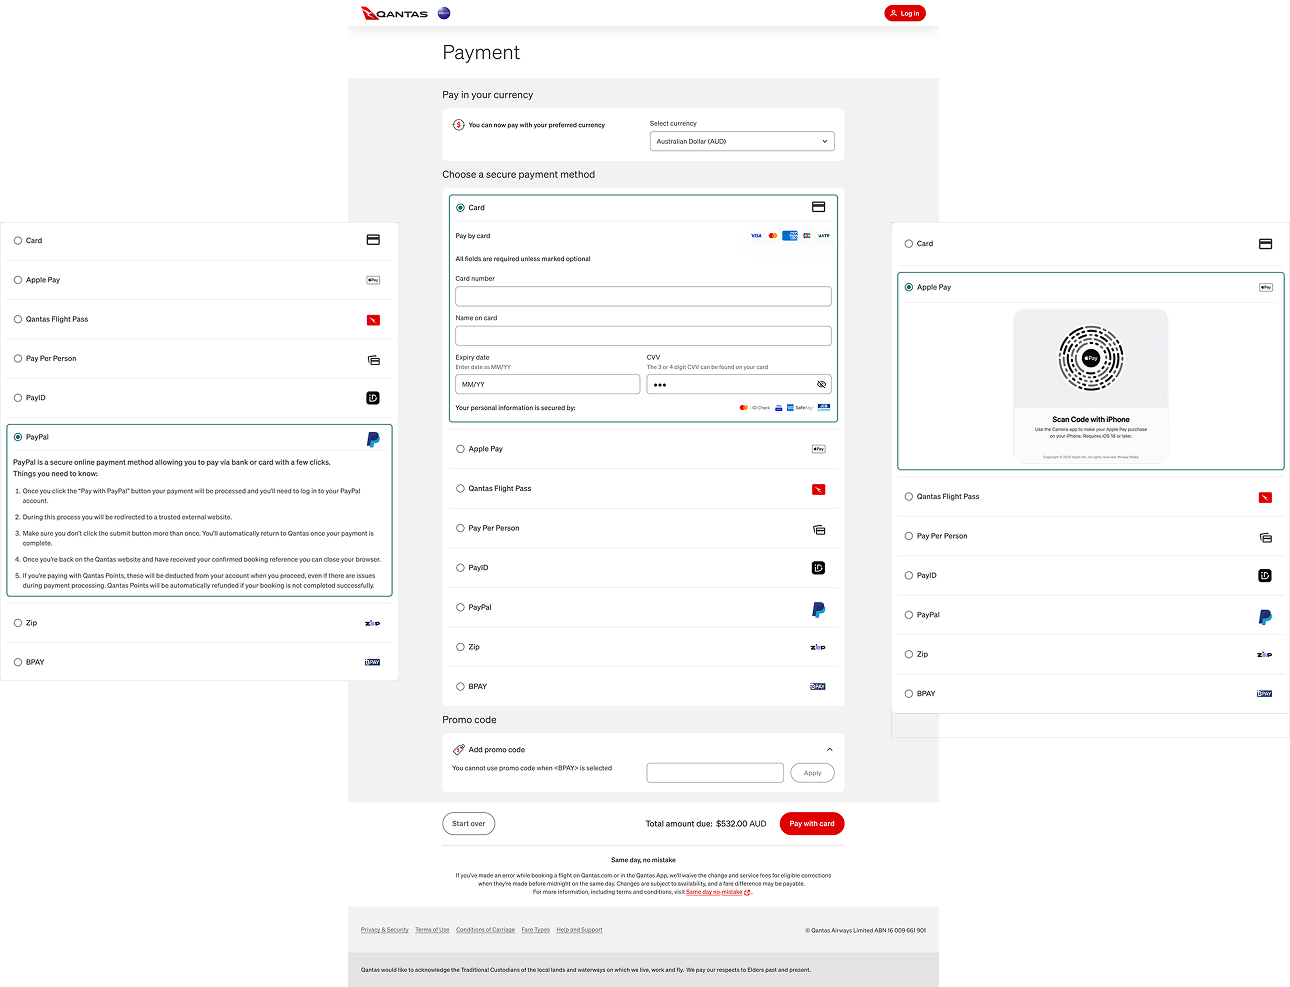The width and height of the screenshot is (1290, 987).
Task: Select Qantas Flight Pass in center list
Action: point(460,489)
